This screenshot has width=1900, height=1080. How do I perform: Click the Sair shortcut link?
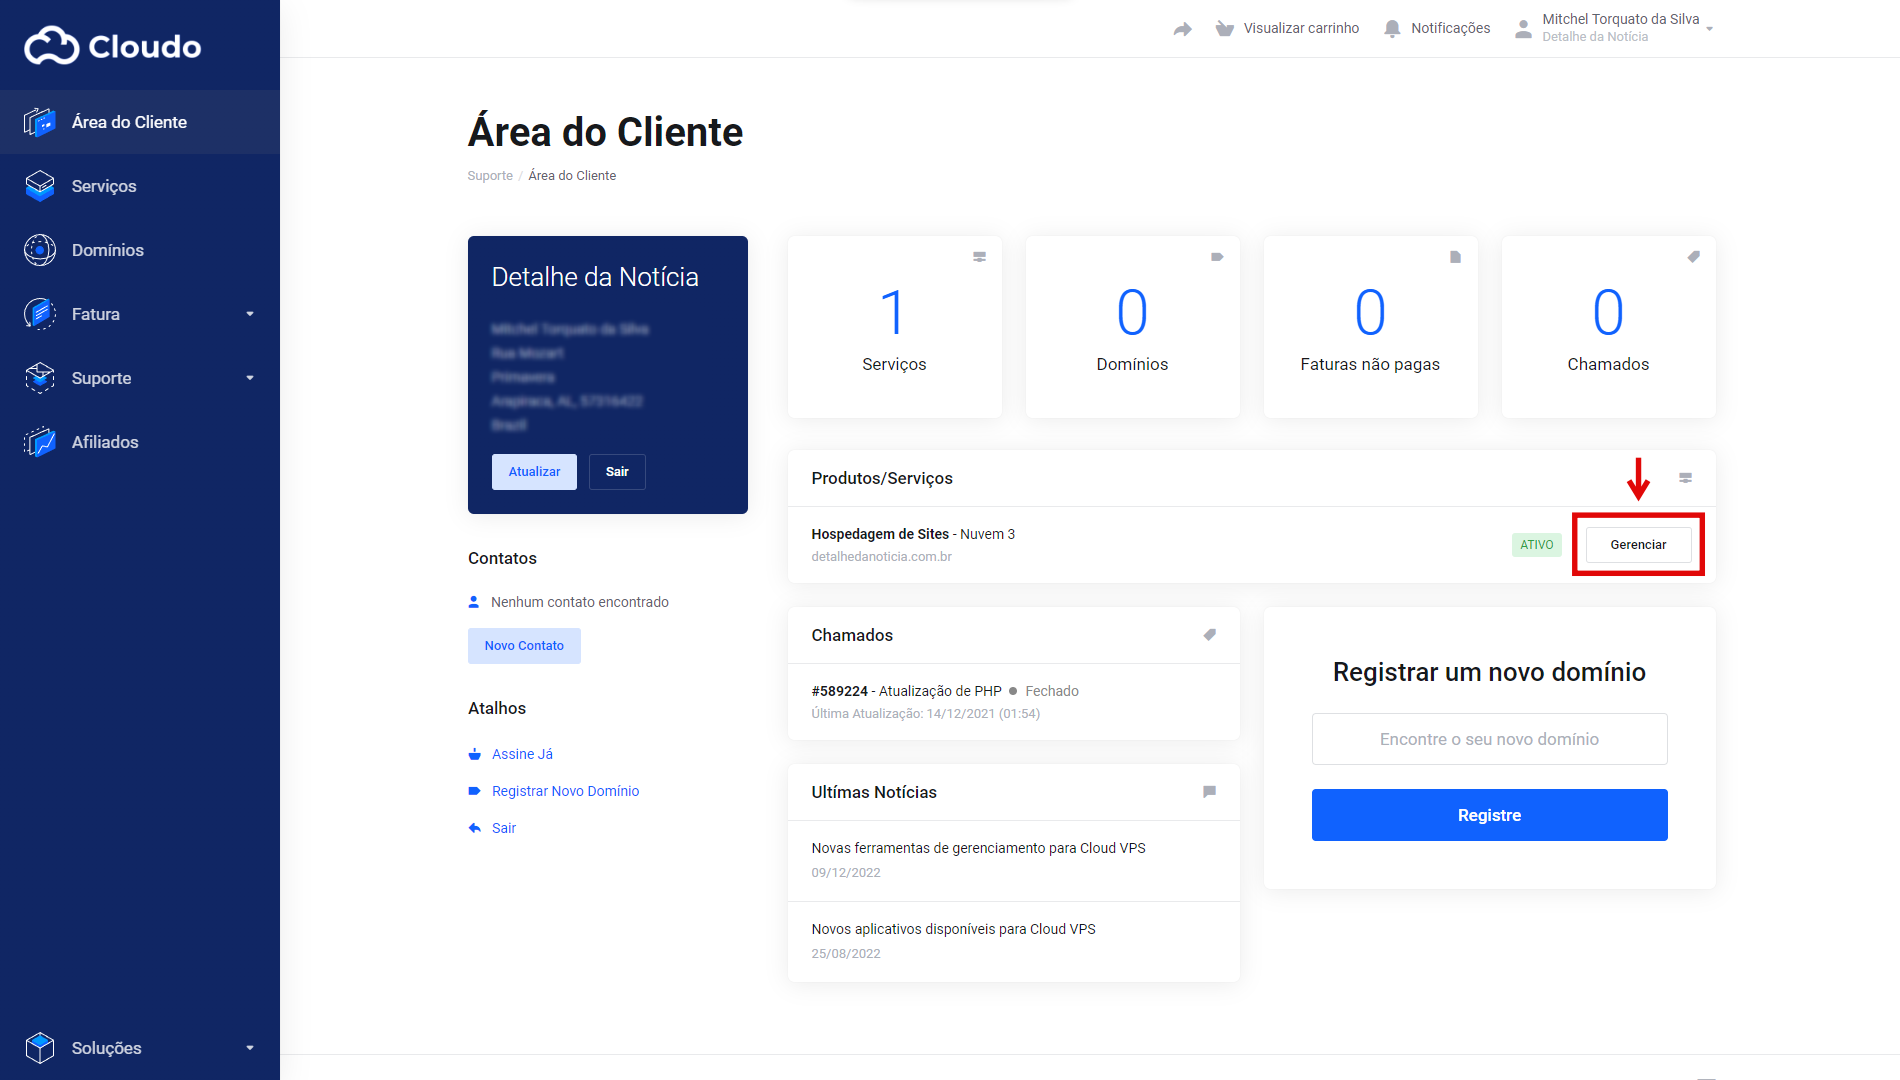(x=504, y=828)
